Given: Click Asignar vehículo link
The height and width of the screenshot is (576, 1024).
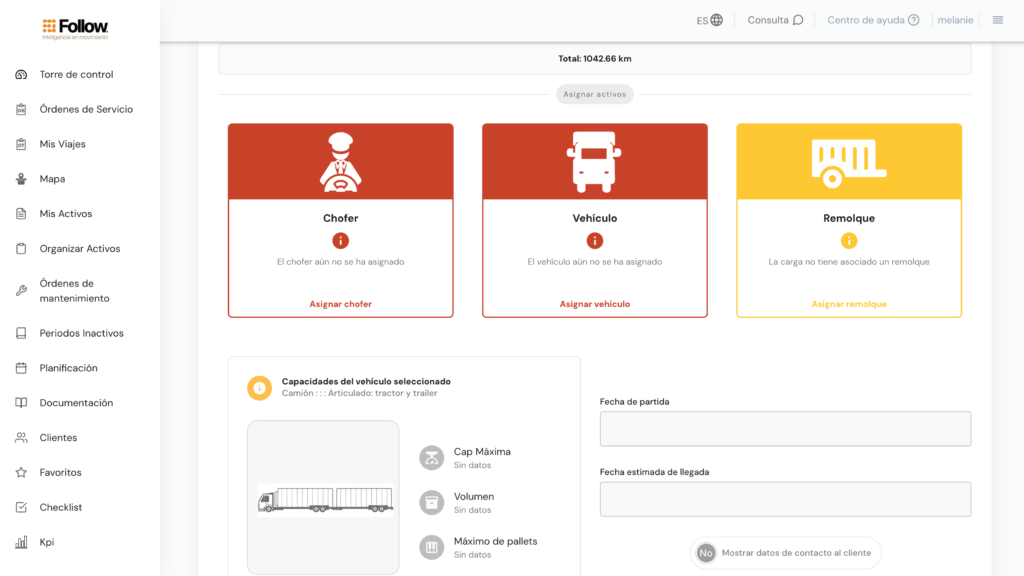Looking at the screenshot, I should pyautogui.click(x=595, y=304).
